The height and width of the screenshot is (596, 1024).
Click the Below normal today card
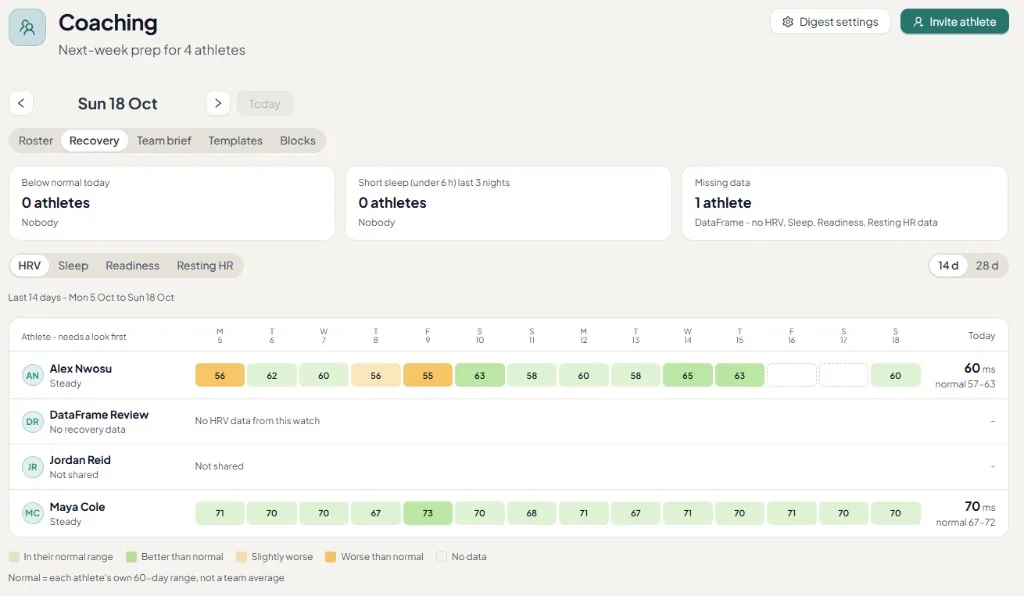pyautogui.click(x=172, y=203)
